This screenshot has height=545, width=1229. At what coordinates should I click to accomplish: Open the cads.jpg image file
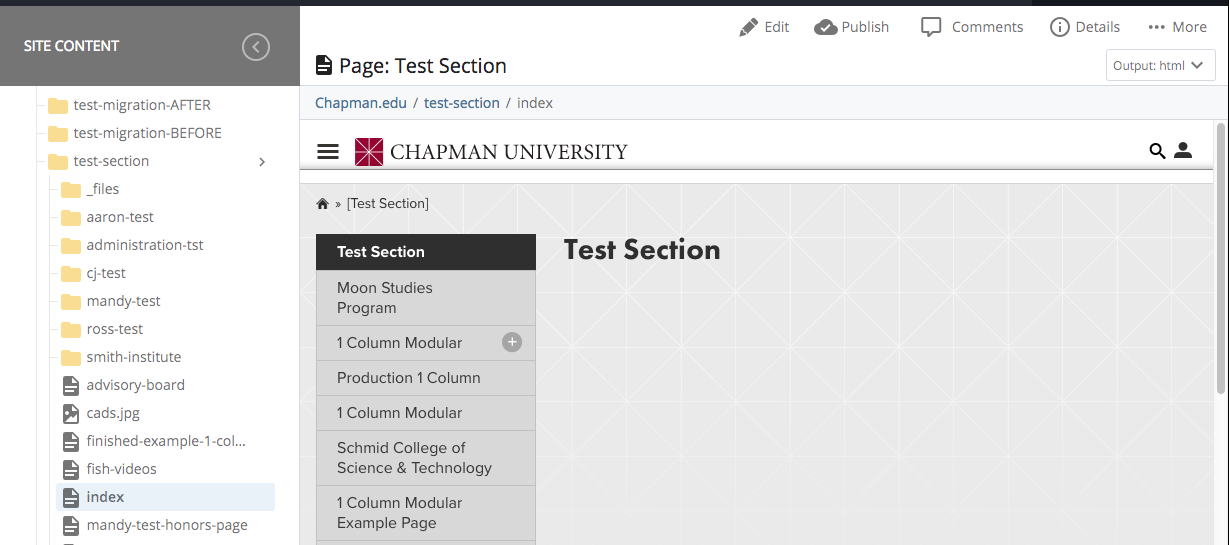112,413
